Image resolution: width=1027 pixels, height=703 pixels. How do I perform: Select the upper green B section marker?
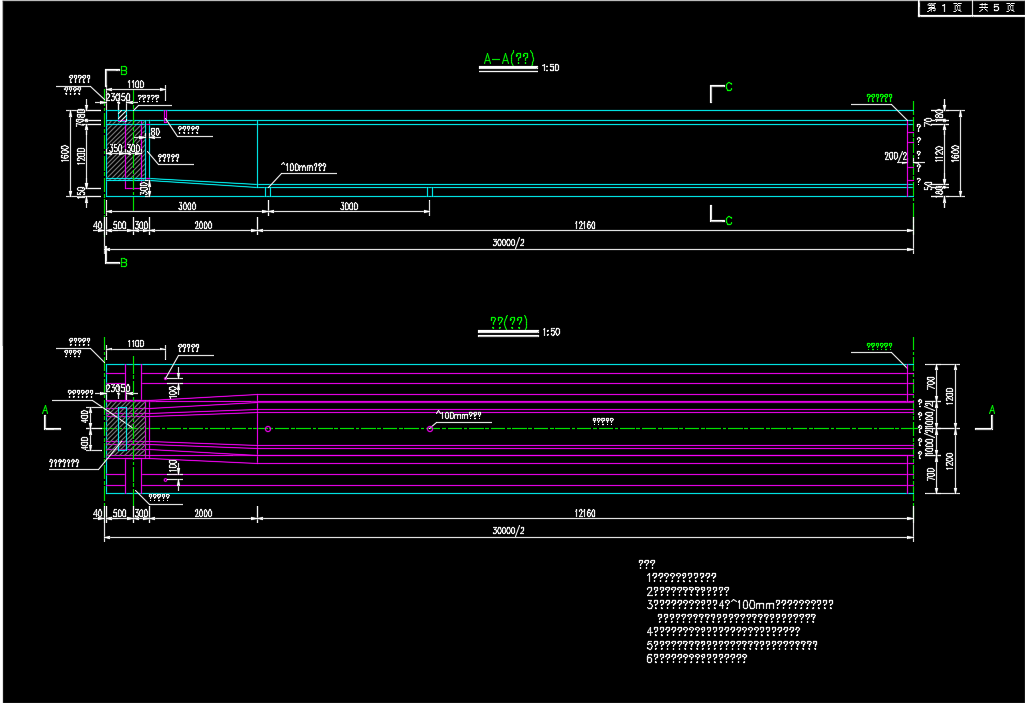pyautogui.click(x=123, y=71)
